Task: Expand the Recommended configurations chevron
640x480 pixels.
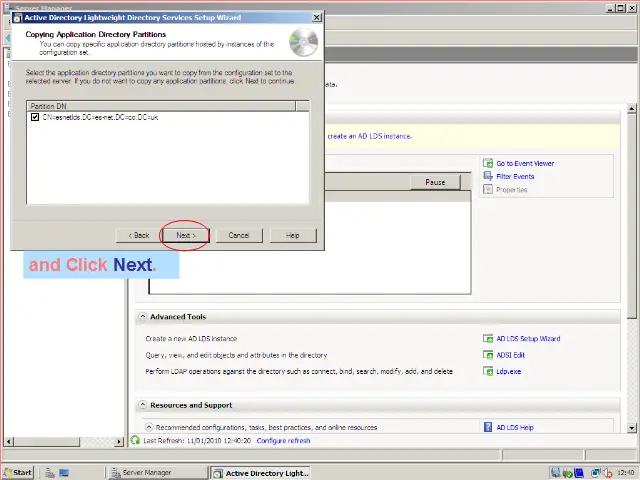Action: (x=149, y=427)
